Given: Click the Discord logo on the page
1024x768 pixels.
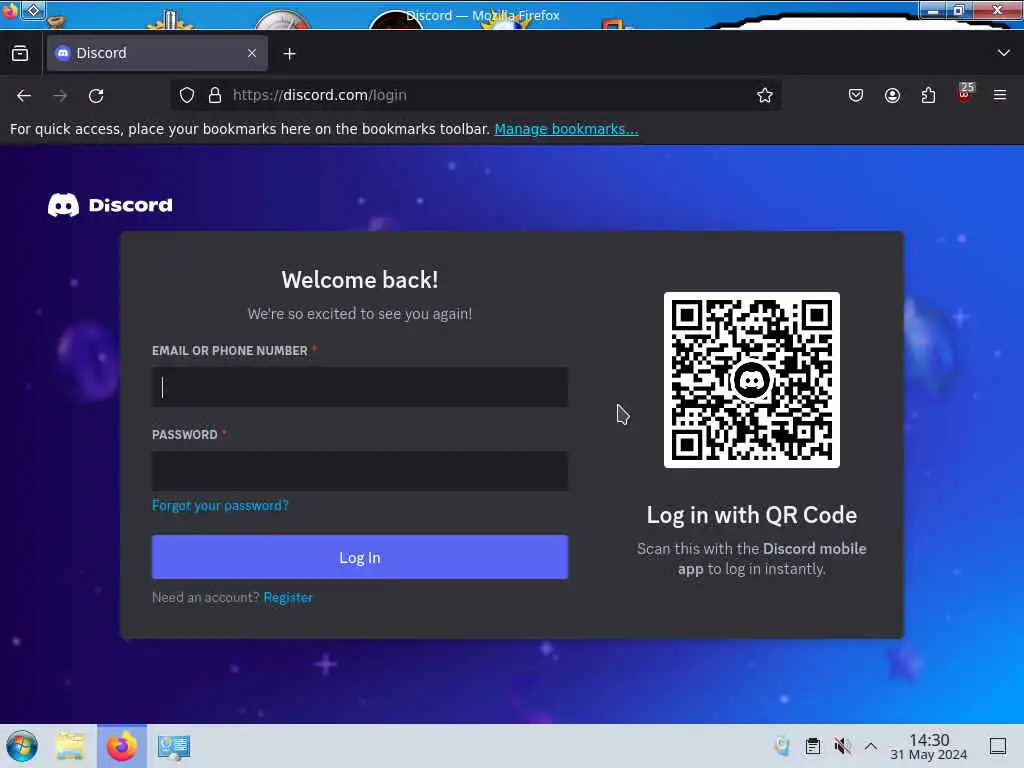Looking at the screenshot, I should tap(110, 205).
